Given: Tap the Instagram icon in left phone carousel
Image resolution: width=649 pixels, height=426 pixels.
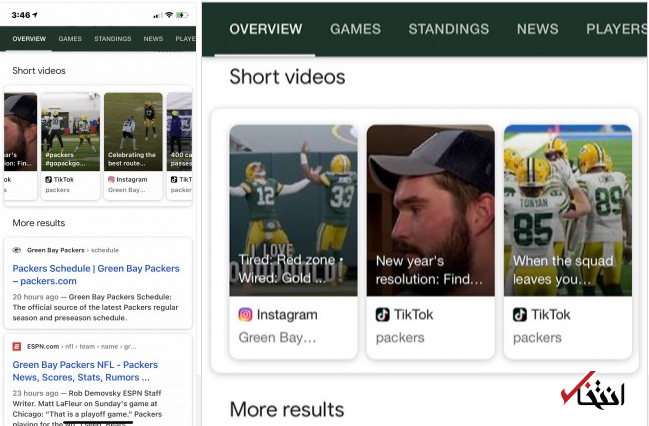Looking at the screenshot, I should tap(111, 179).
